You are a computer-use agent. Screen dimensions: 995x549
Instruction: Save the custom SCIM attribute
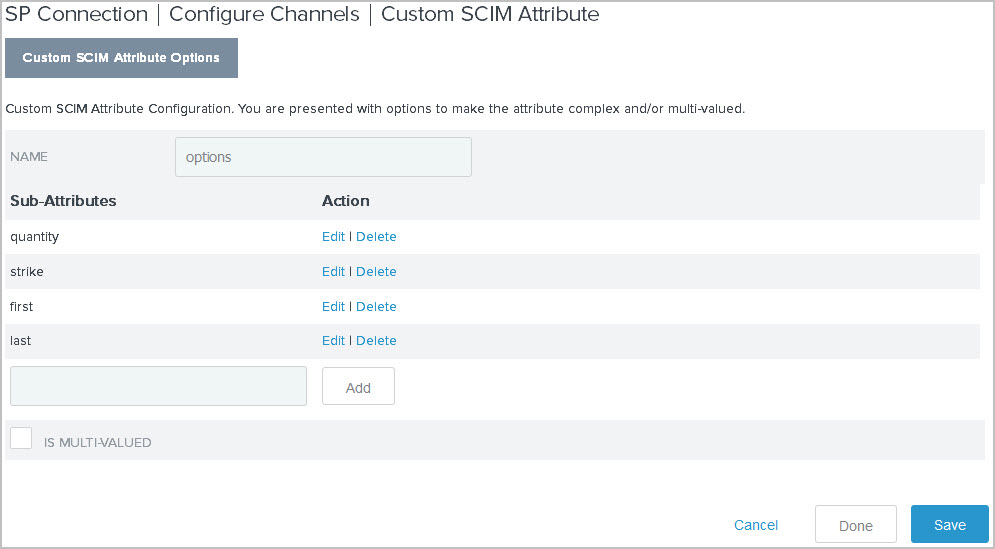[x=949, y=525]
